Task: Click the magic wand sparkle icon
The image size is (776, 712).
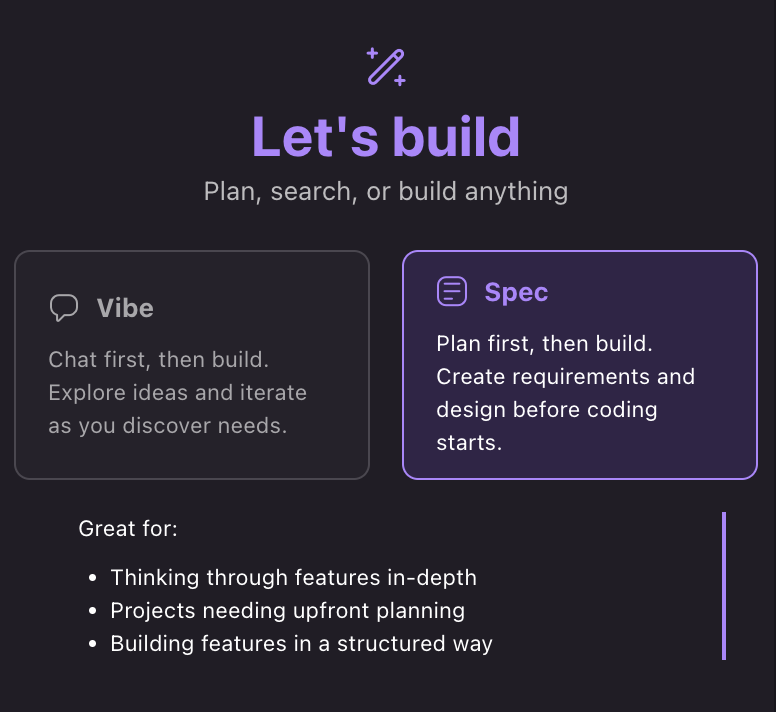Action: [386, 66]
